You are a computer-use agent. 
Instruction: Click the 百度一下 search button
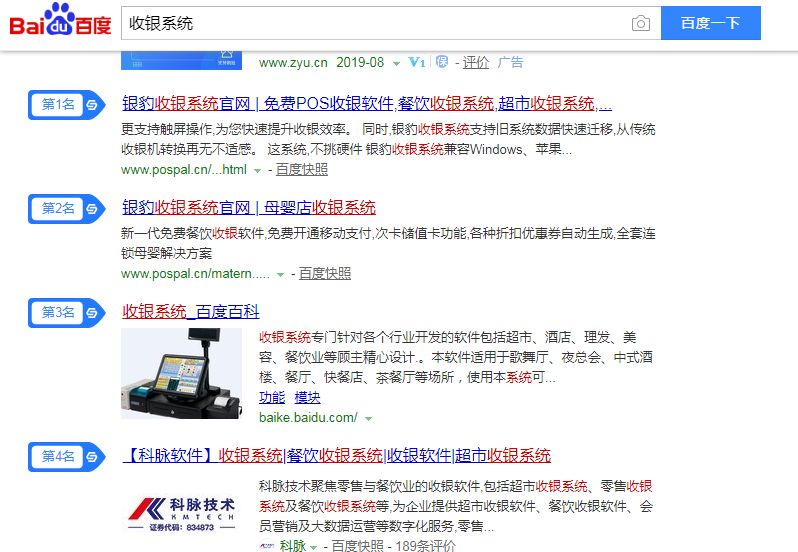point(710,23)
